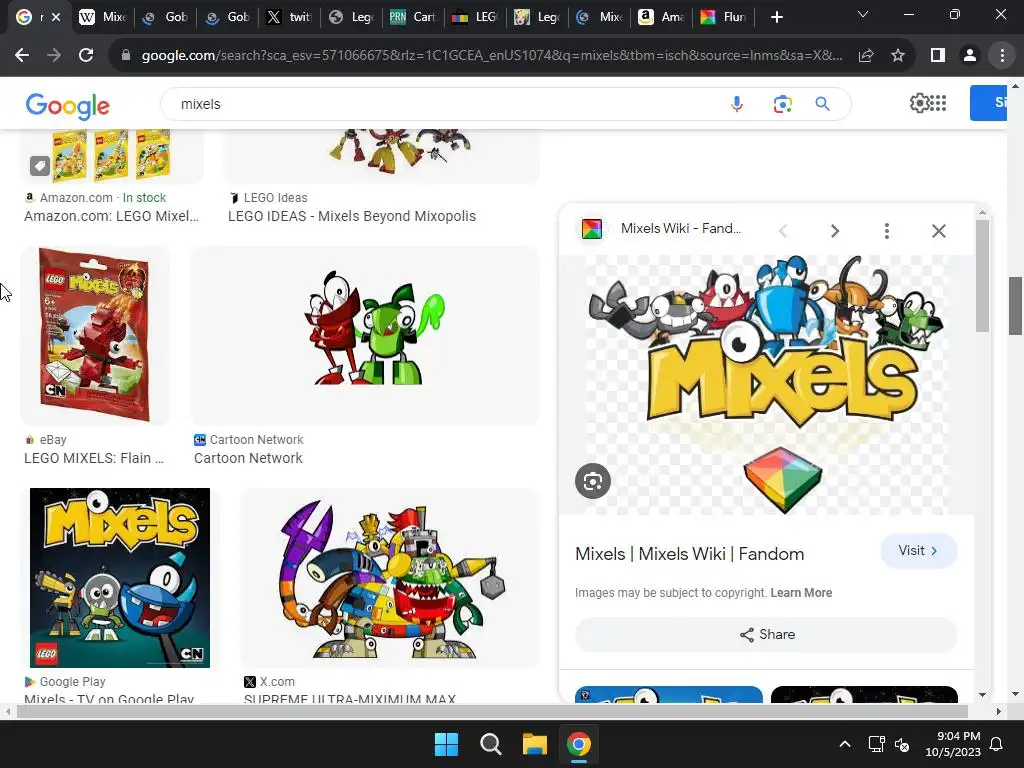This screenshot has width=1024, height=768.
Task: Bookmark this page with the star icon
Action: pyautogui.click(x=898, y=56)
